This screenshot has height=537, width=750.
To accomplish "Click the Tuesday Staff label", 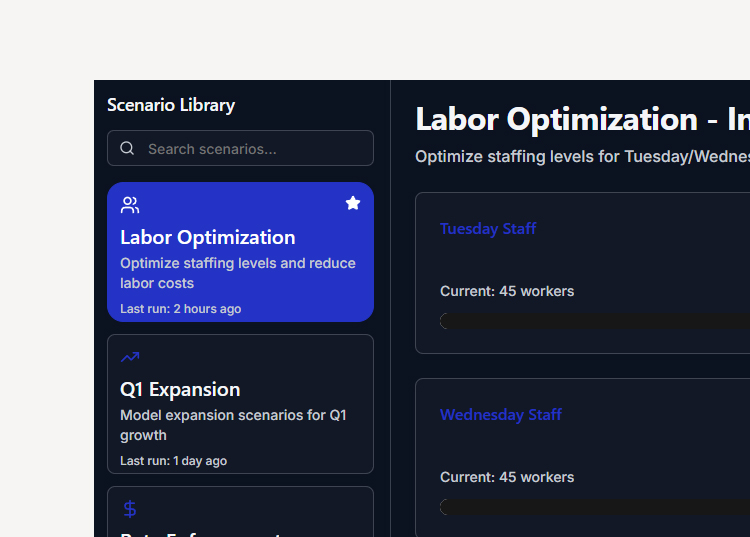I will click(488, 229).
